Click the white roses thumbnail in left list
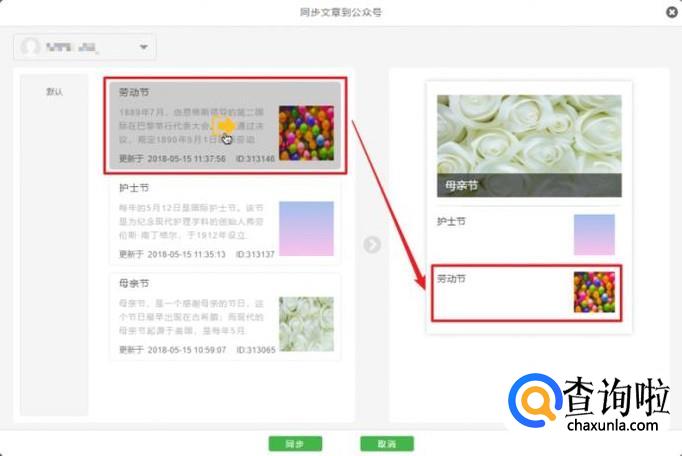Screen dimensions: 682x456 click(306, 324)
